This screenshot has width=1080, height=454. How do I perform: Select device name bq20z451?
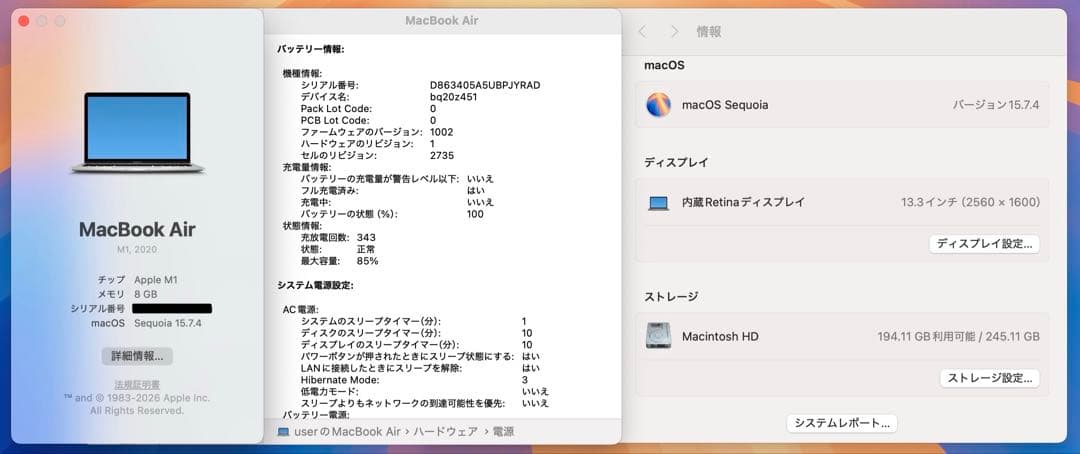pyautogui.click(x=453, y=97)
